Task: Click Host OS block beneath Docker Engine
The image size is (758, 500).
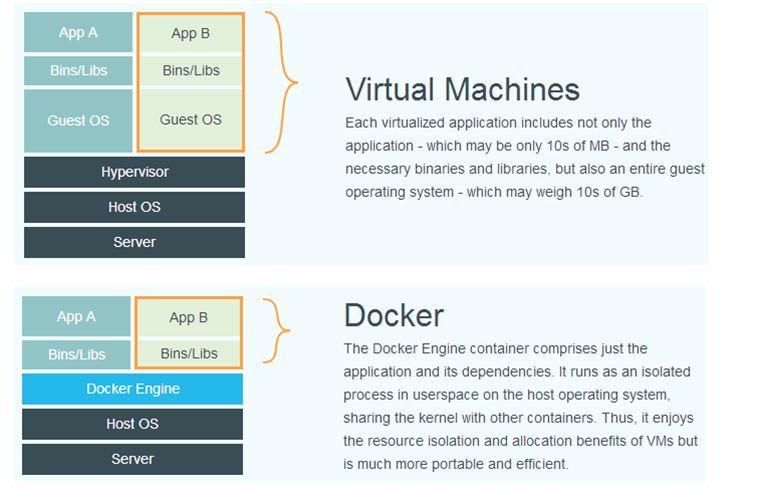Action: coord(132,424)
